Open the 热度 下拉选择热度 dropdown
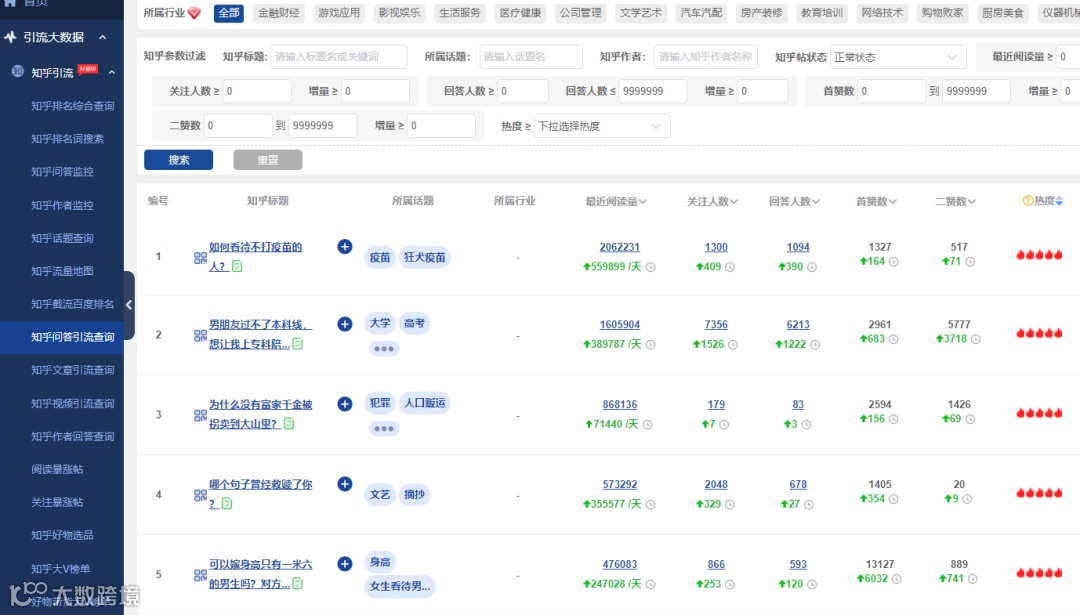Viewport: 1080px width, 615px height. tap(601, 126)
